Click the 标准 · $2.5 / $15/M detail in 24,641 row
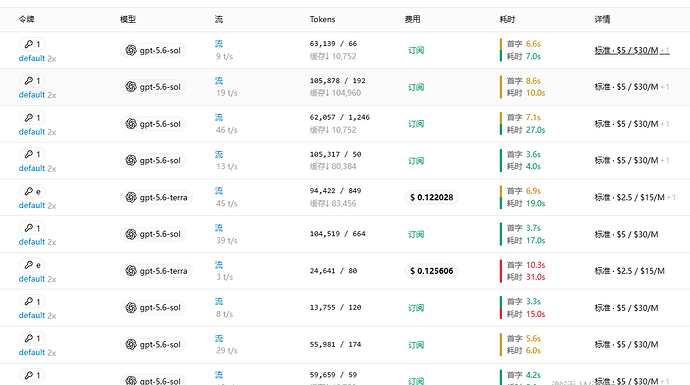 pyautogui.click(x=629, y=271)
